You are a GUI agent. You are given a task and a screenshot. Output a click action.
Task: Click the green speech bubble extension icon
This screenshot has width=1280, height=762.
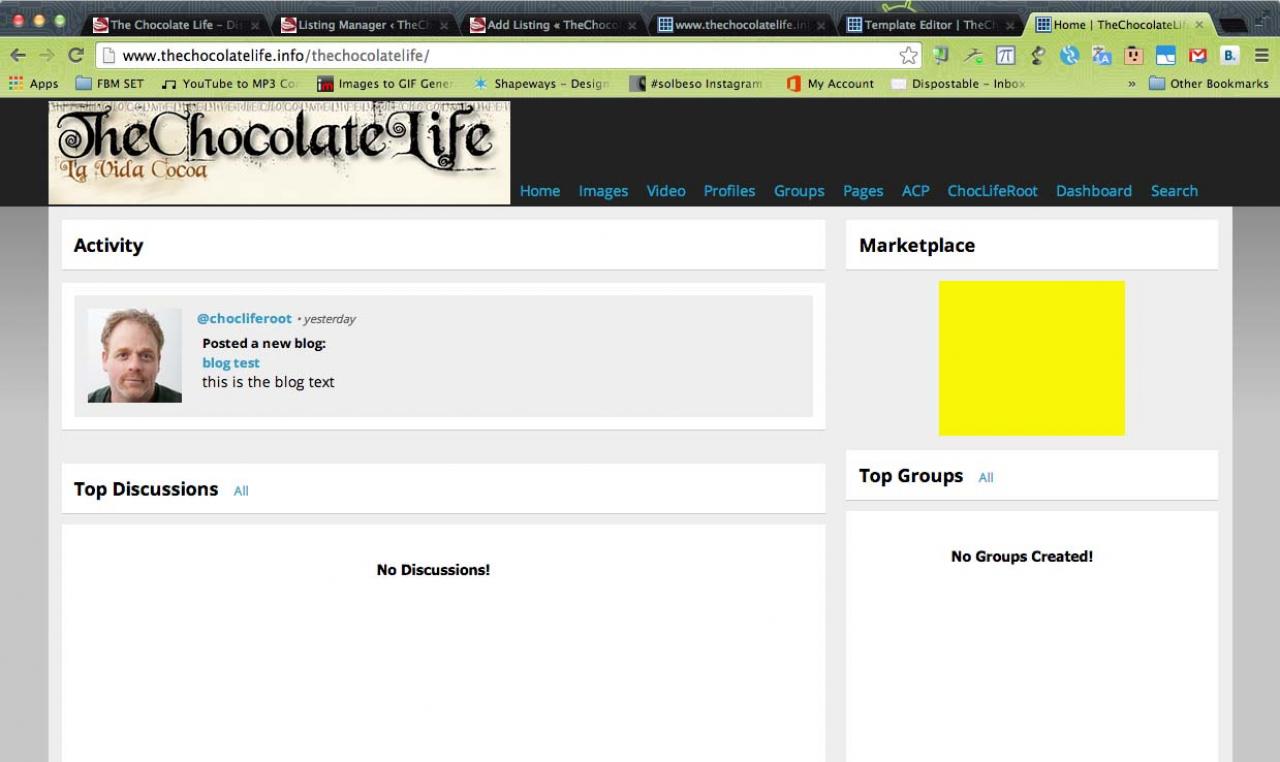coord(941,56)
